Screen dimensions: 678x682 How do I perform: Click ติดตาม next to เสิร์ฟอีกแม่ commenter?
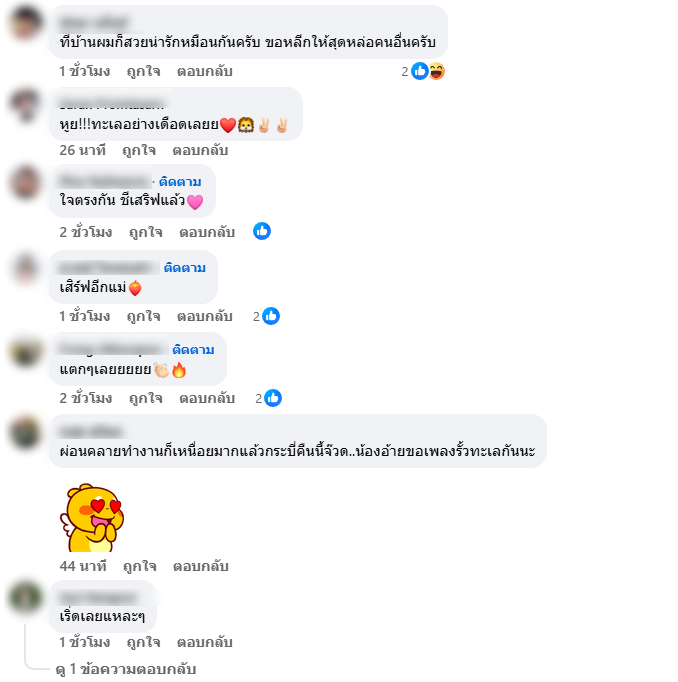[x=185, y=268]
